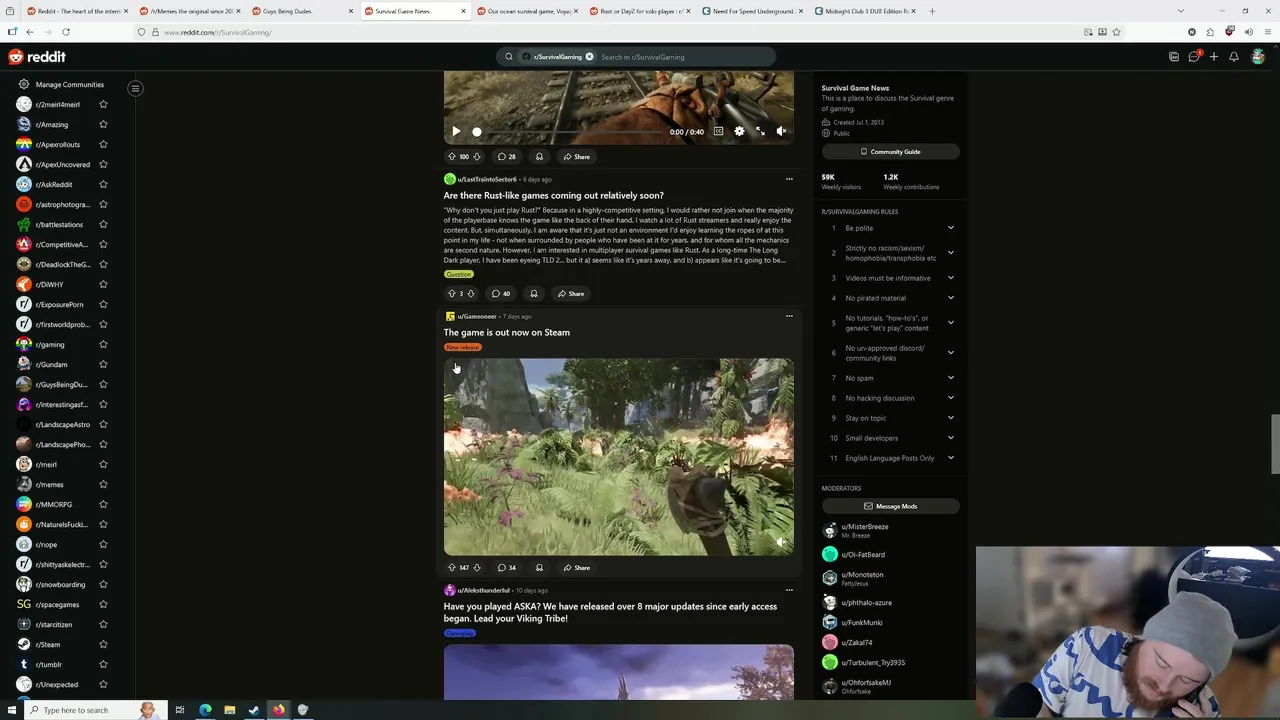Downvote the Rust-like games post

pos(471,294)
